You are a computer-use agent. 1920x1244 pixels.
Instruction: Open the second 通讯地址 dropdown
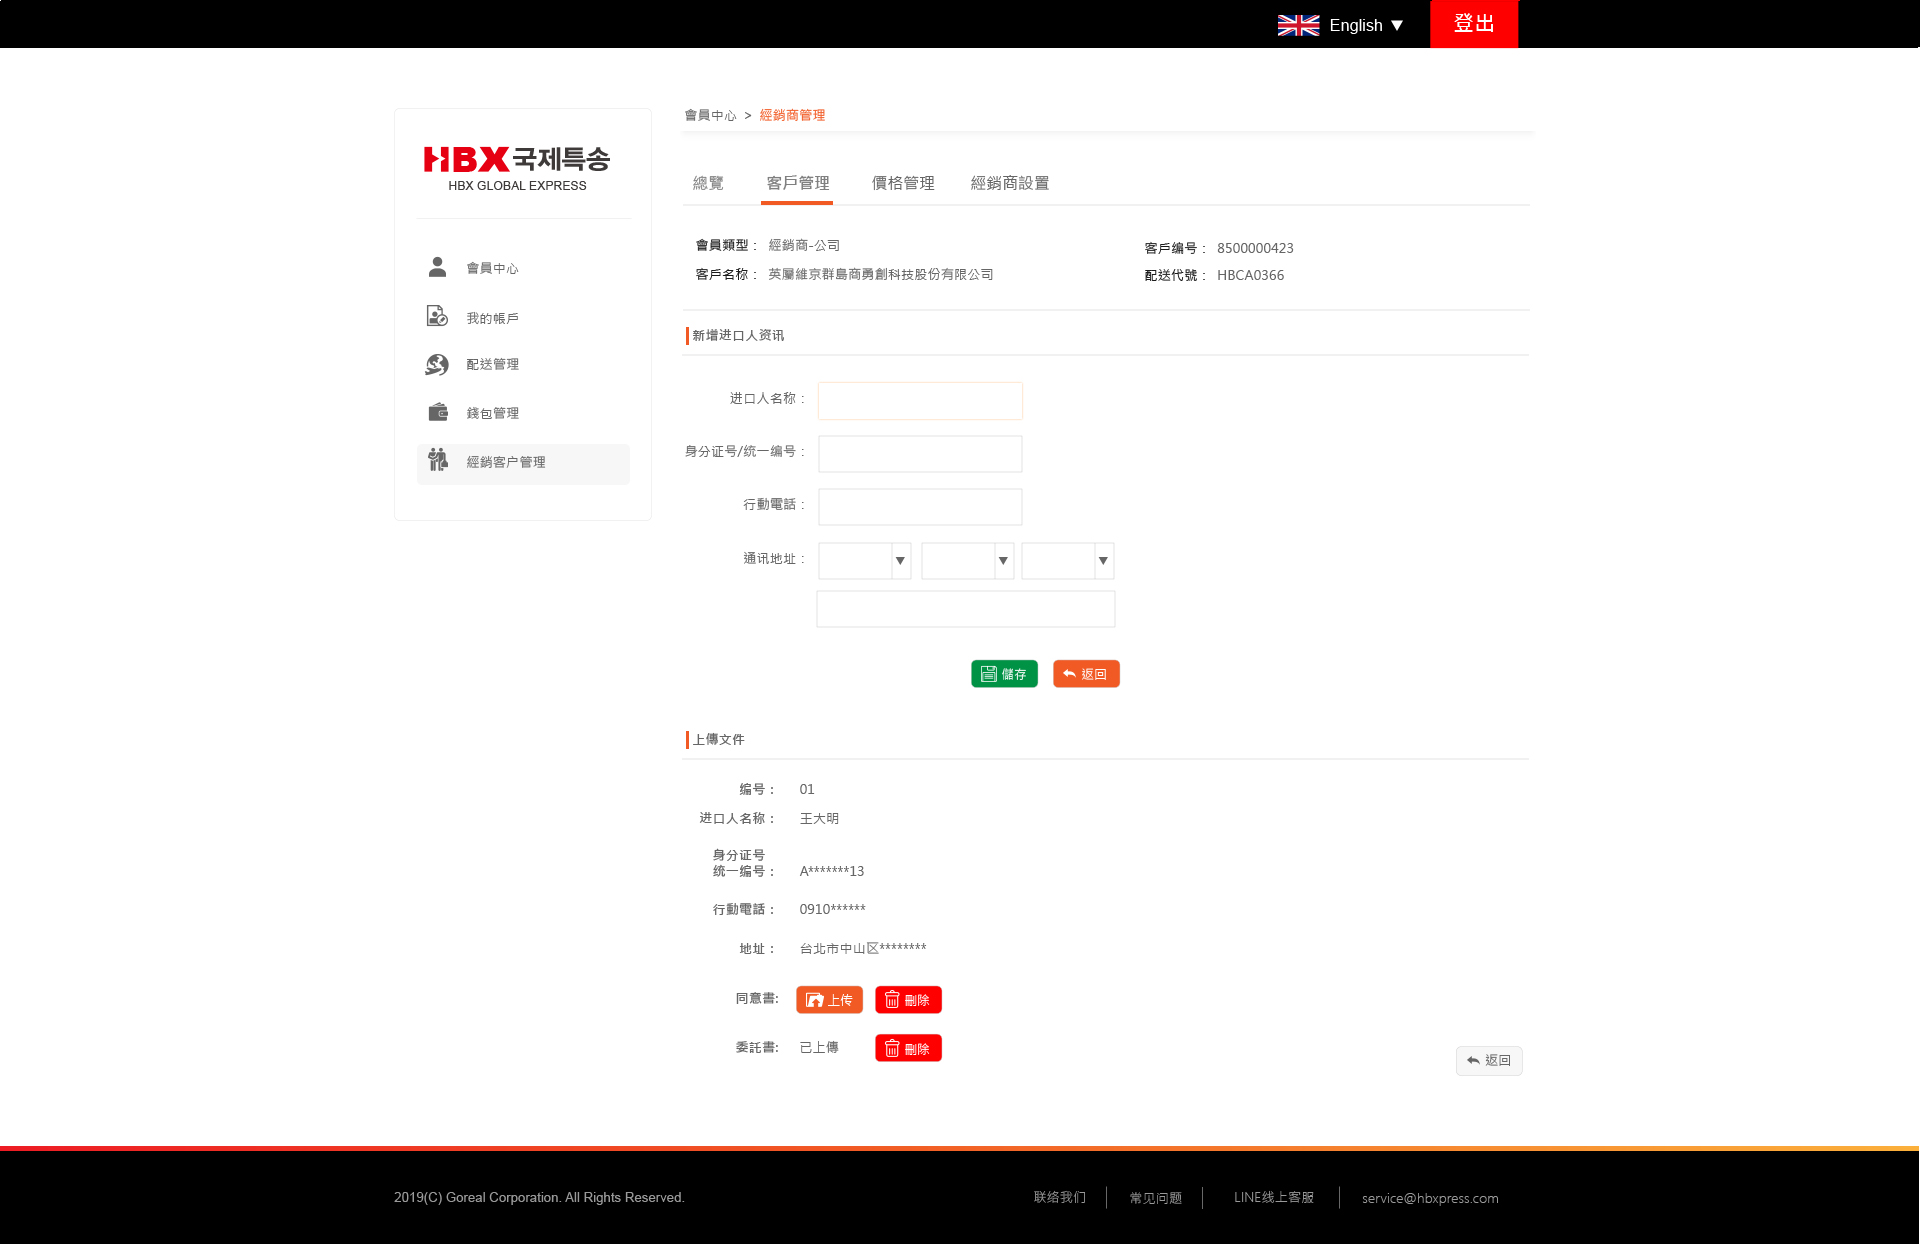pos(967,561)
